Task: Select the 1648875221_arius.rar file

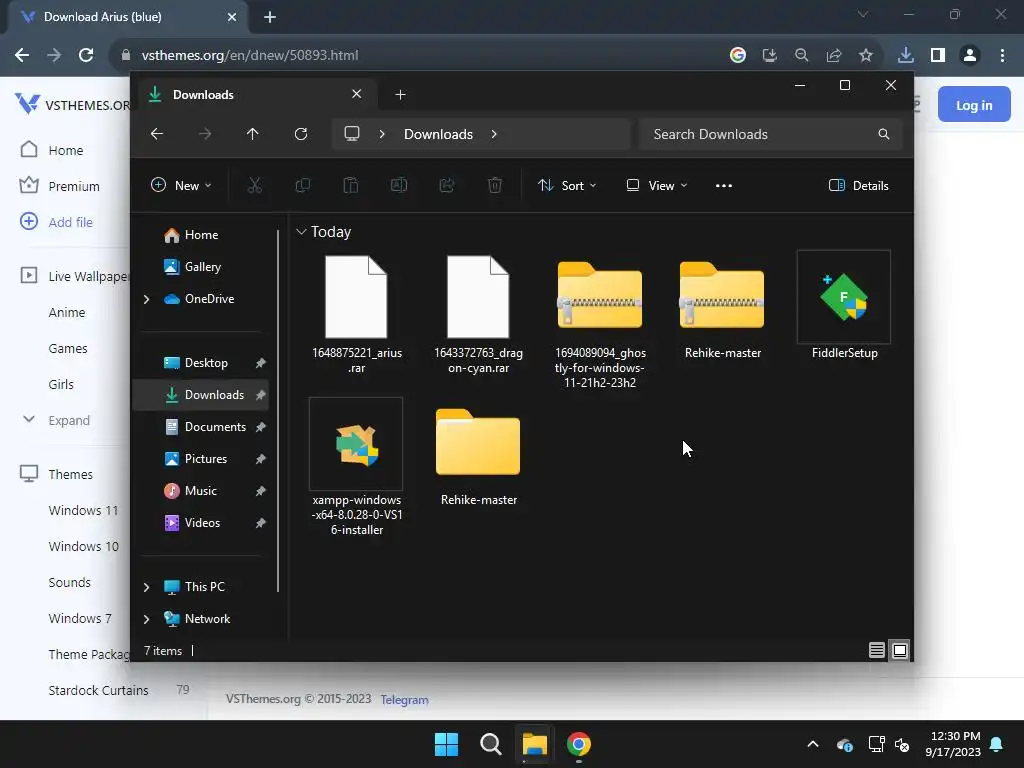Action: click(357, 315)
